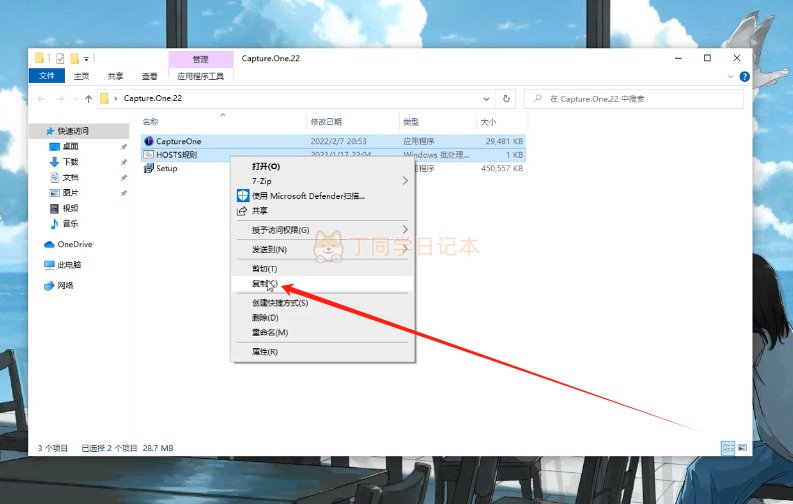Open the 文件 ribbon tab

pyautogui.click(x=47, y=76)
